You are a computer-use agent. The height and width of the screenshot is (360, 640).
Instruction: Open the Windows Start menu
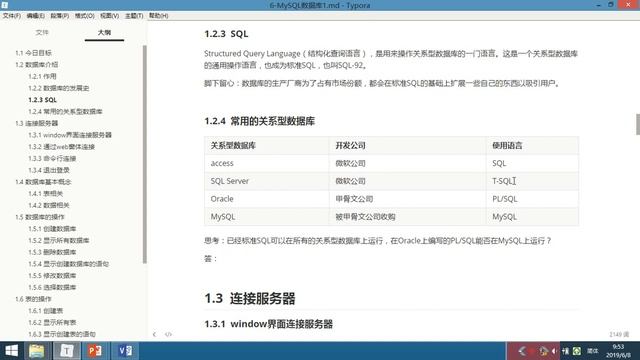[x=11, y=351]
